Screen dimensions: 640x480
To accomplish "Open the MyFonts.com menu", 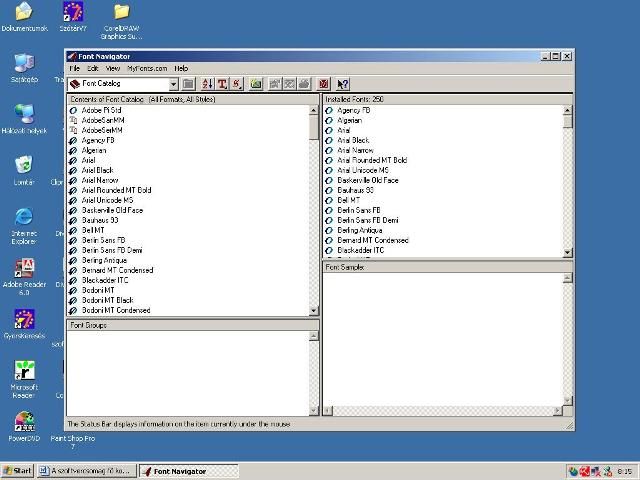I will pos(147,68).
